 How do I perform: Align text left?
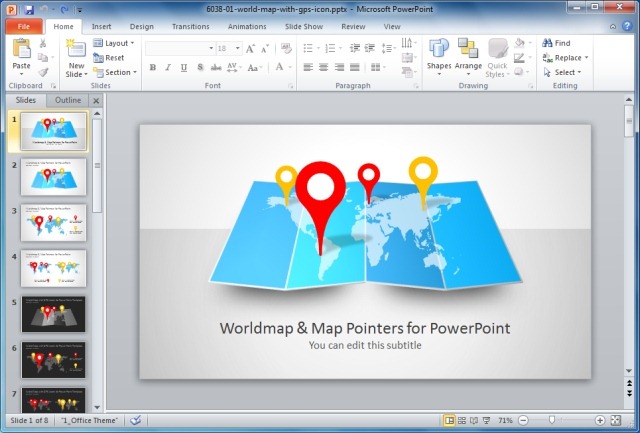(308, 67)
